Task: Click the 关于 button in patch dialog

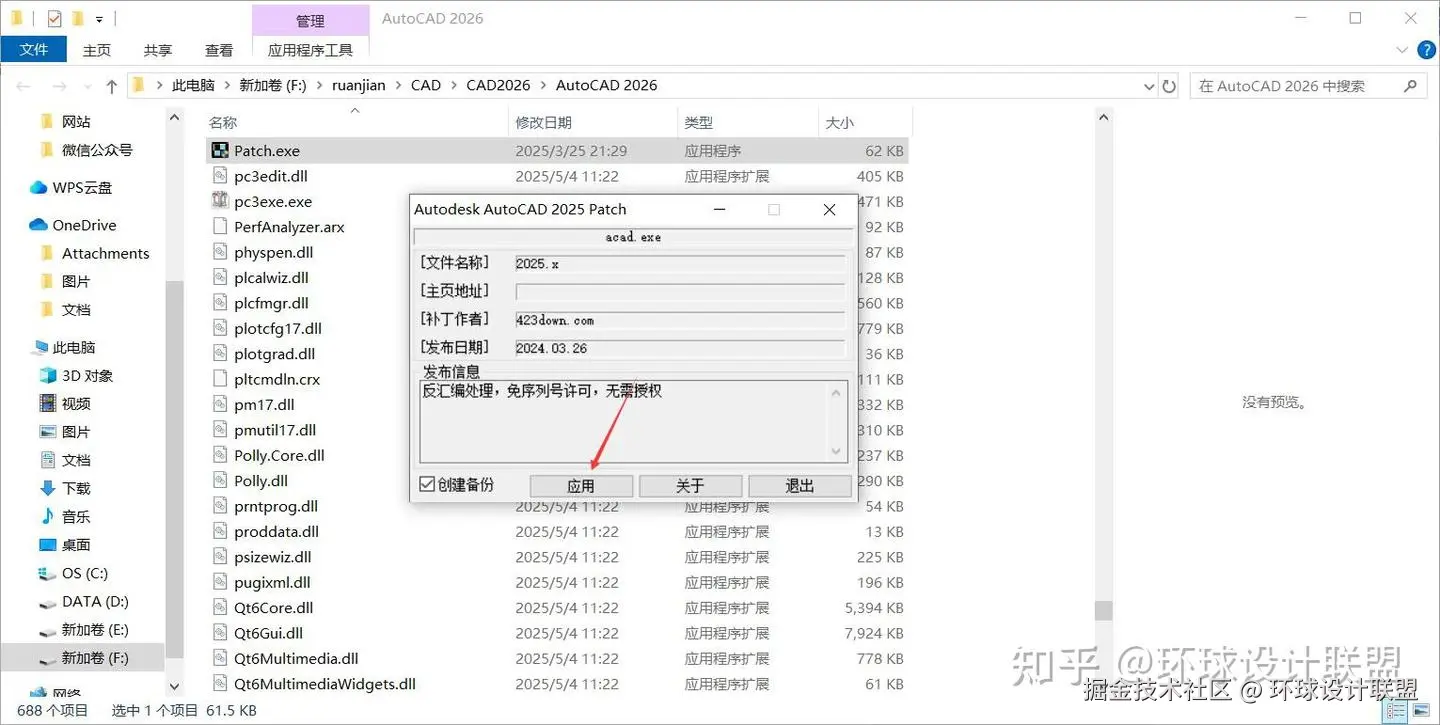Action: point(690,486)
